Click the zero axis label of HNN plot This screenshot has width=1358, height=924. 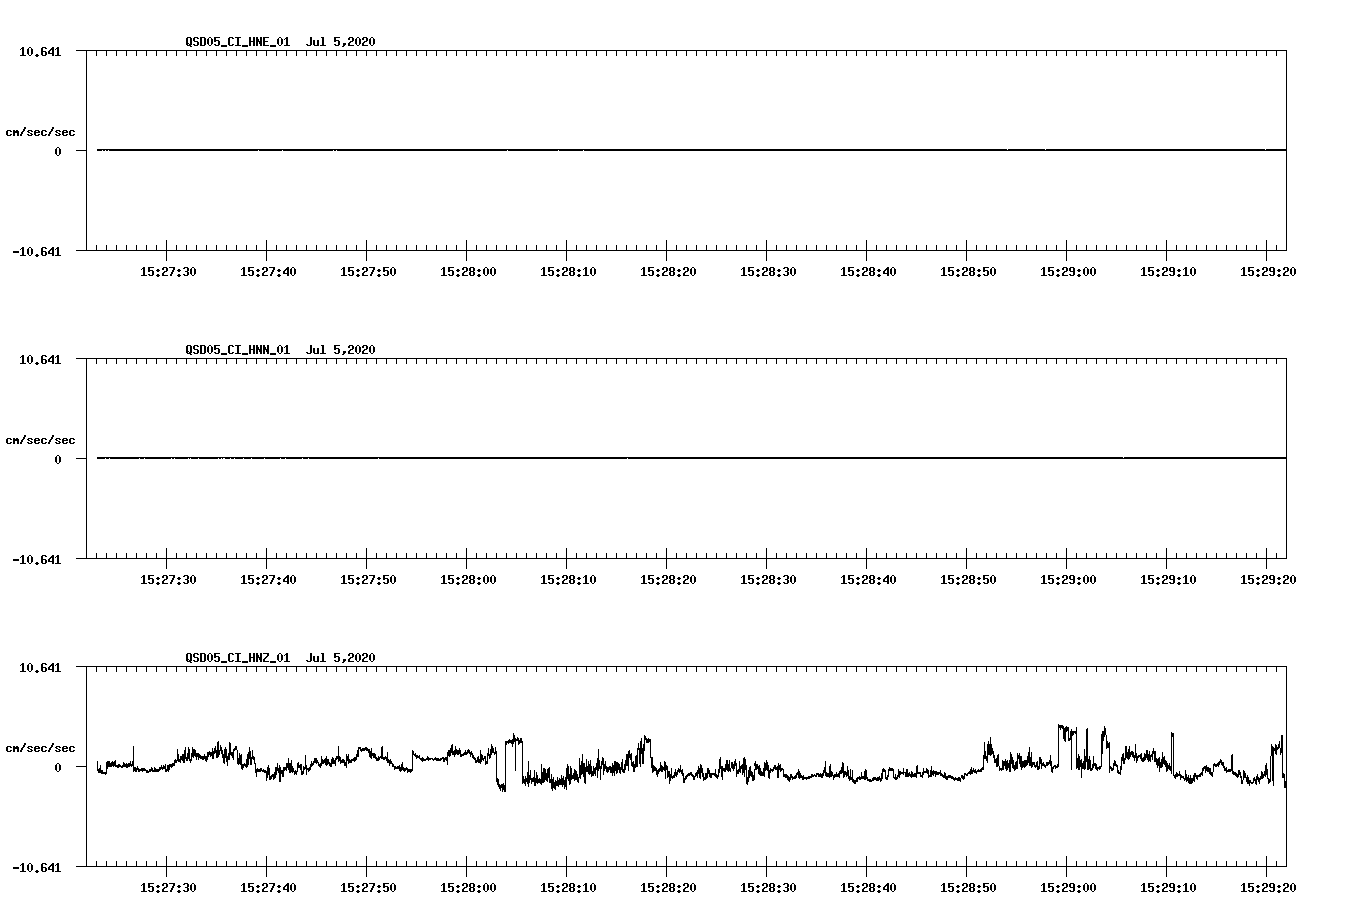[x=58, y=460]
